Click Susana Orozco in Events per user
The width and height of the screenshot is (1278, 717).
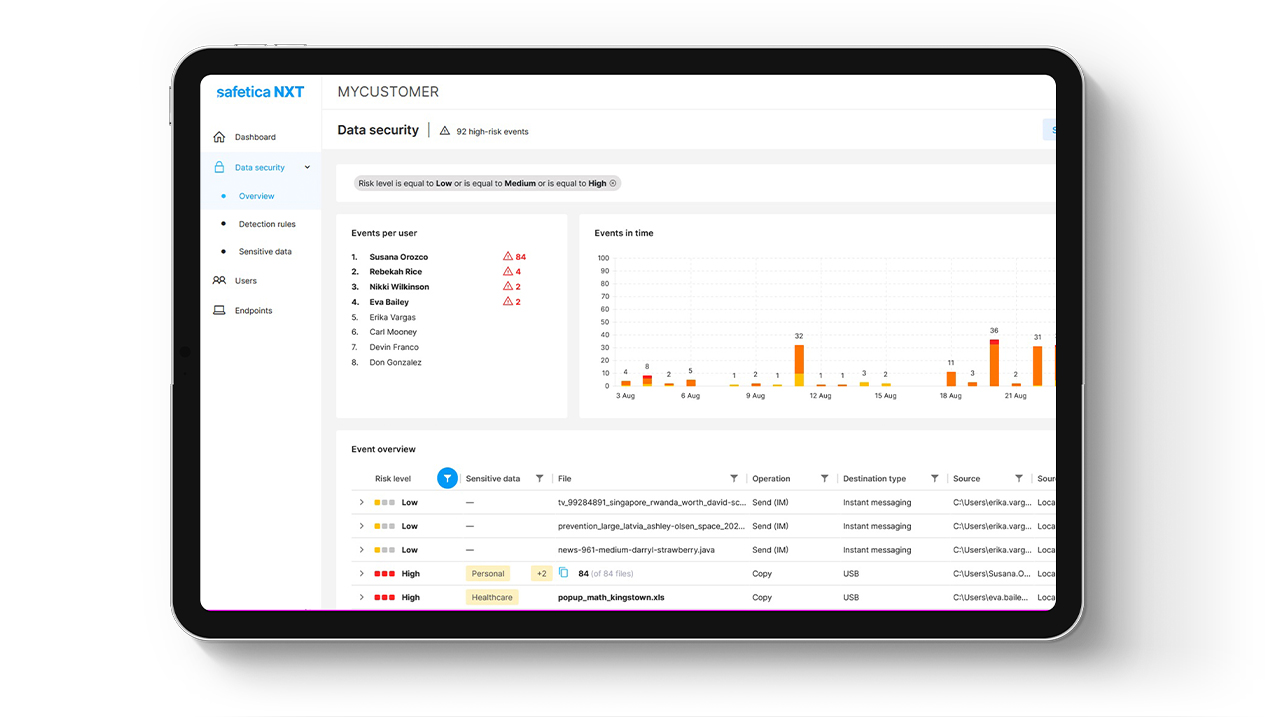tap(399, 257)
